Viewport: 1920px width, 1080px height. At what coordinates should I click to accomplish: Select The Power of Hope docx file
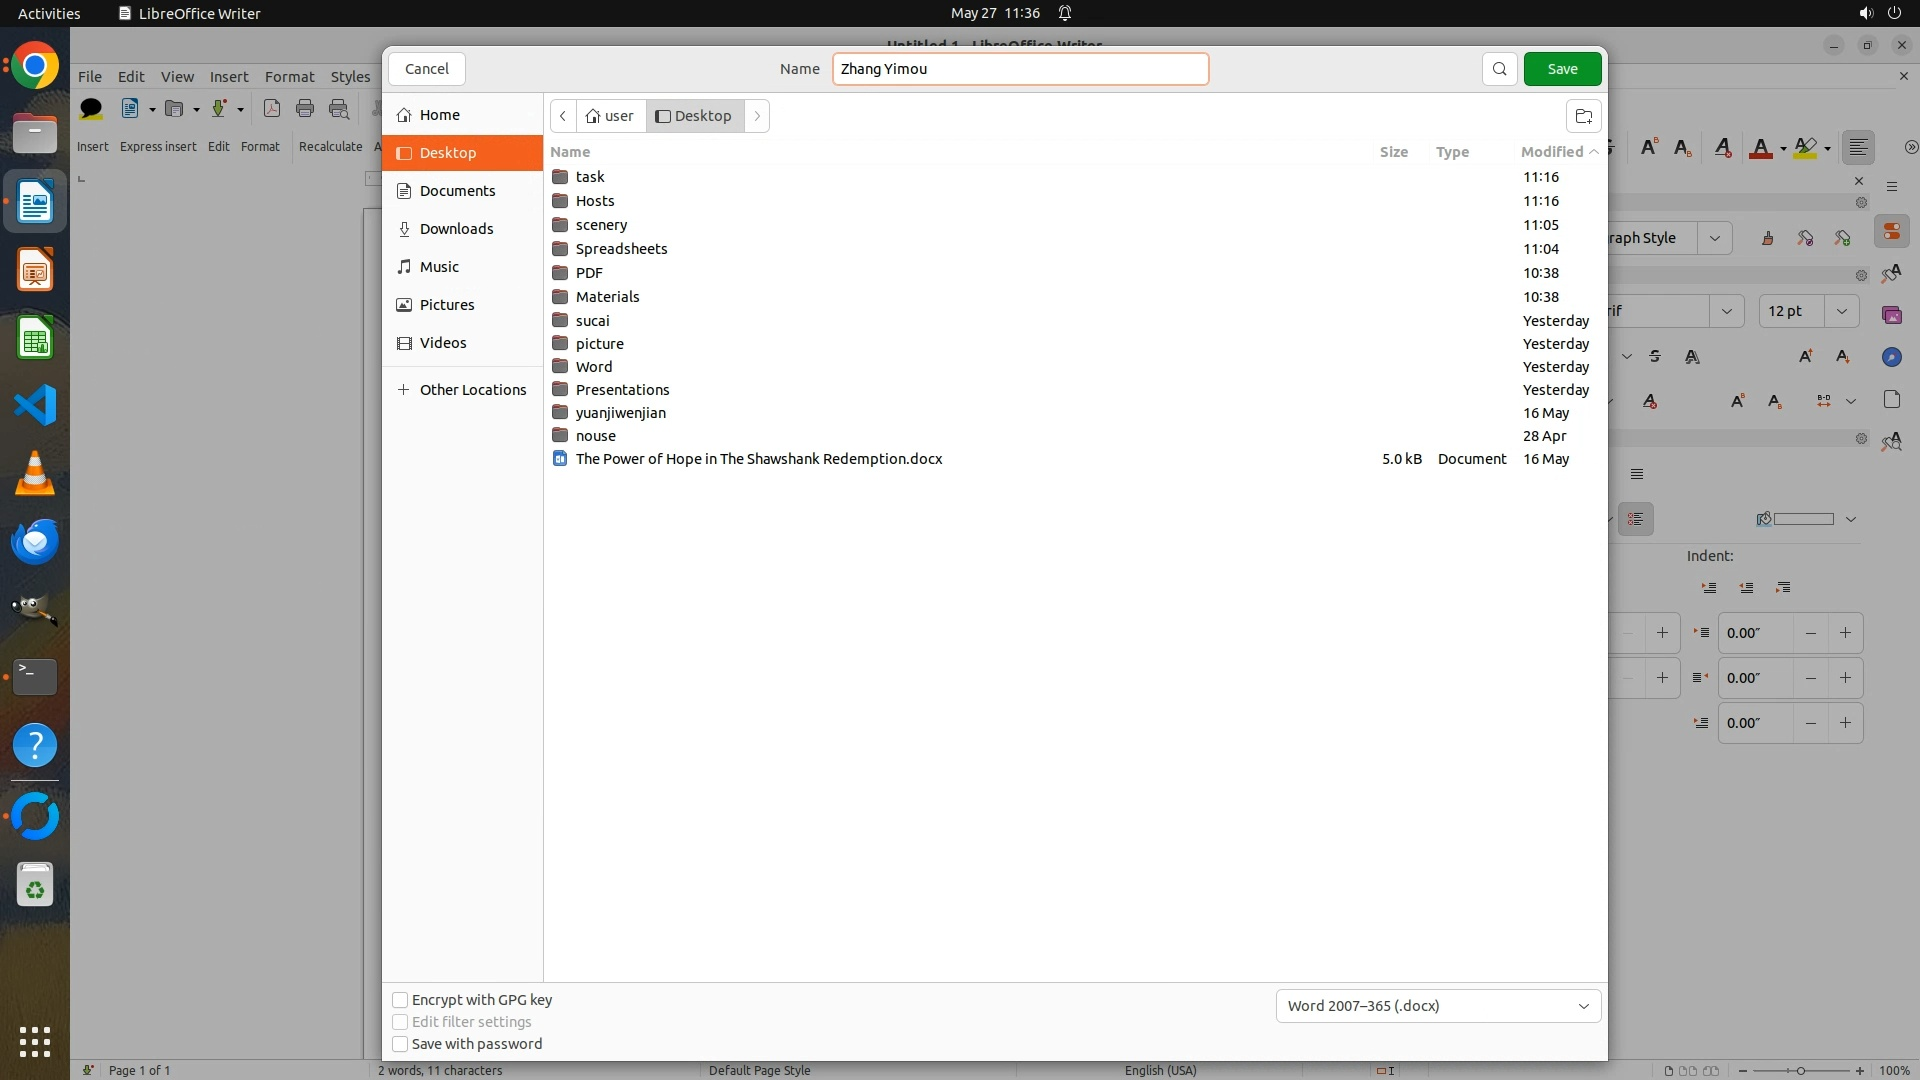758,459
